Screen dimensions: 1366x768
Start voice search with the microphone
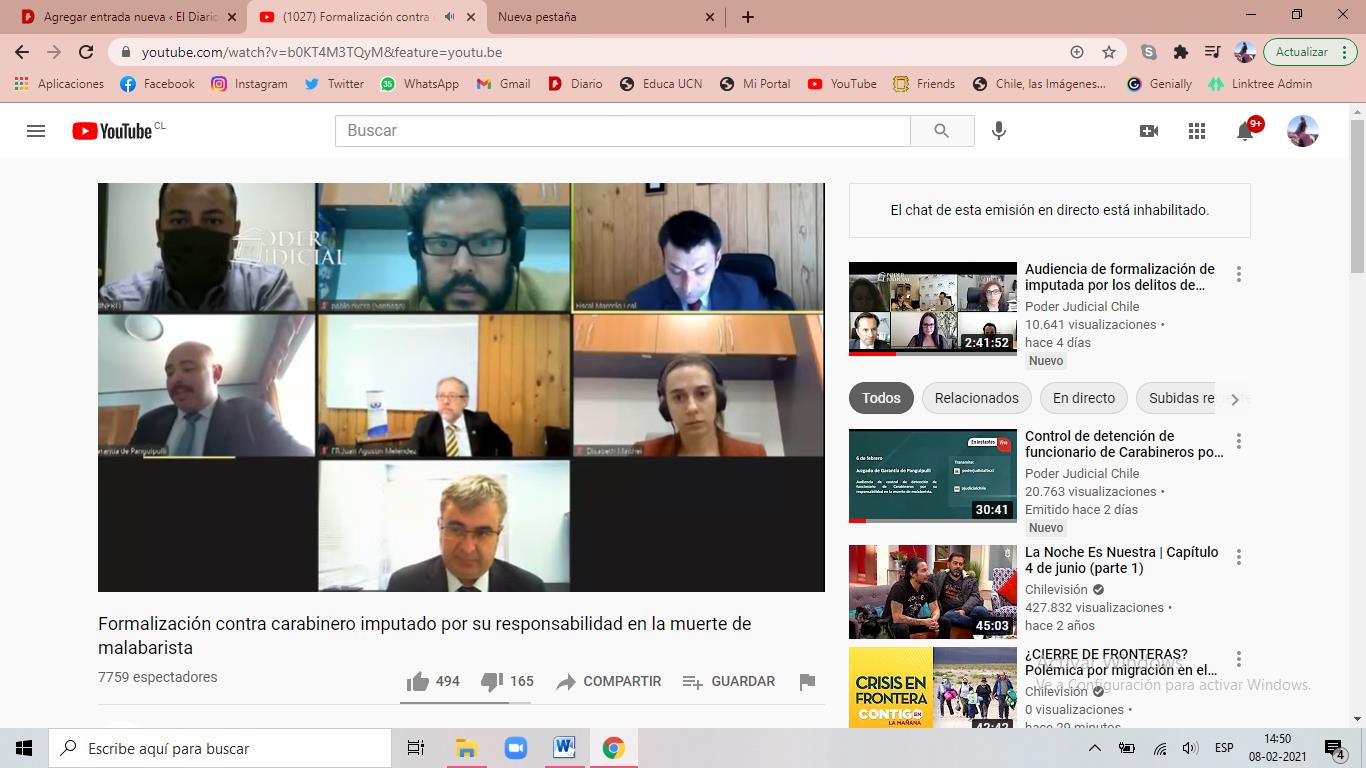point(998,131)
